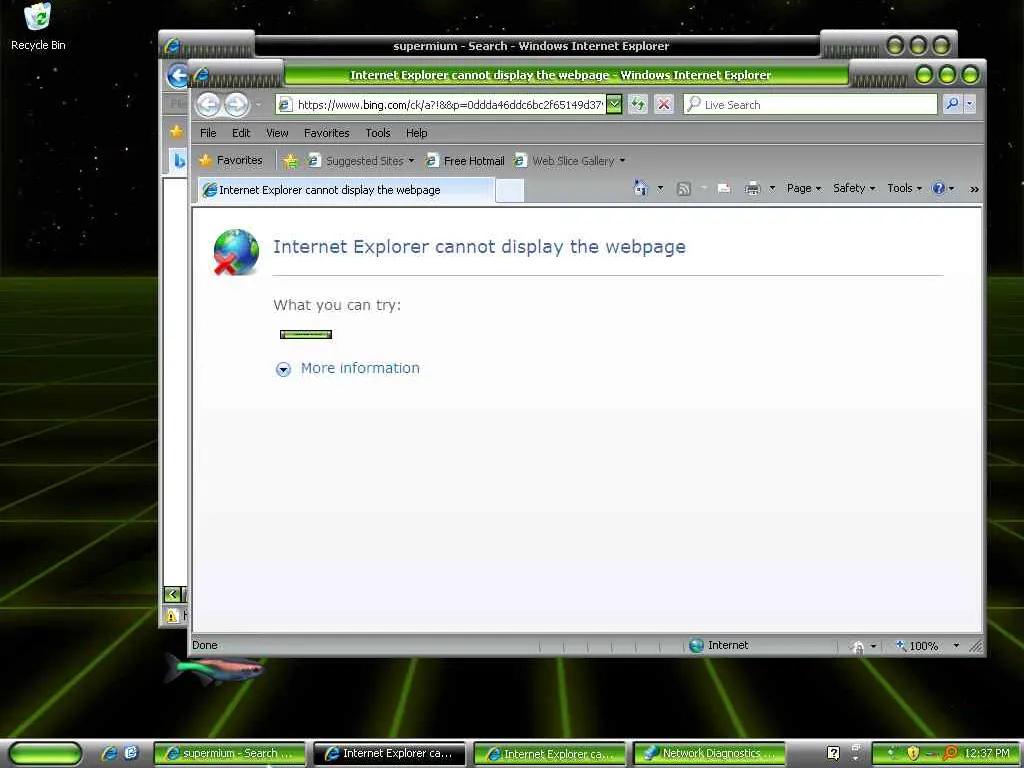Open the address bar dropdown arrow

tap(614, 104)
